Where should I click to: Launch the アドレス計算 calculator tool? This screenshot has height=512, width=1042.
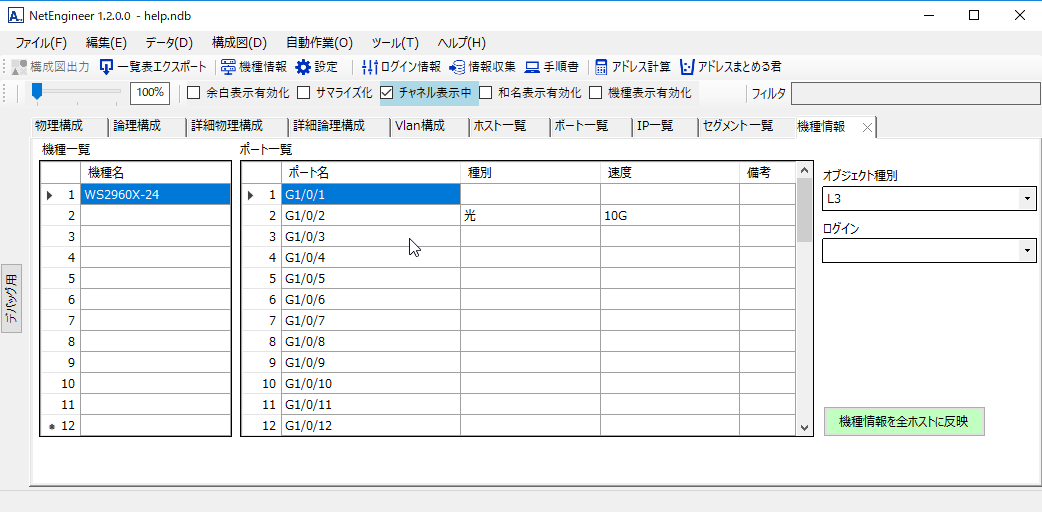click(x=602, y=67)
